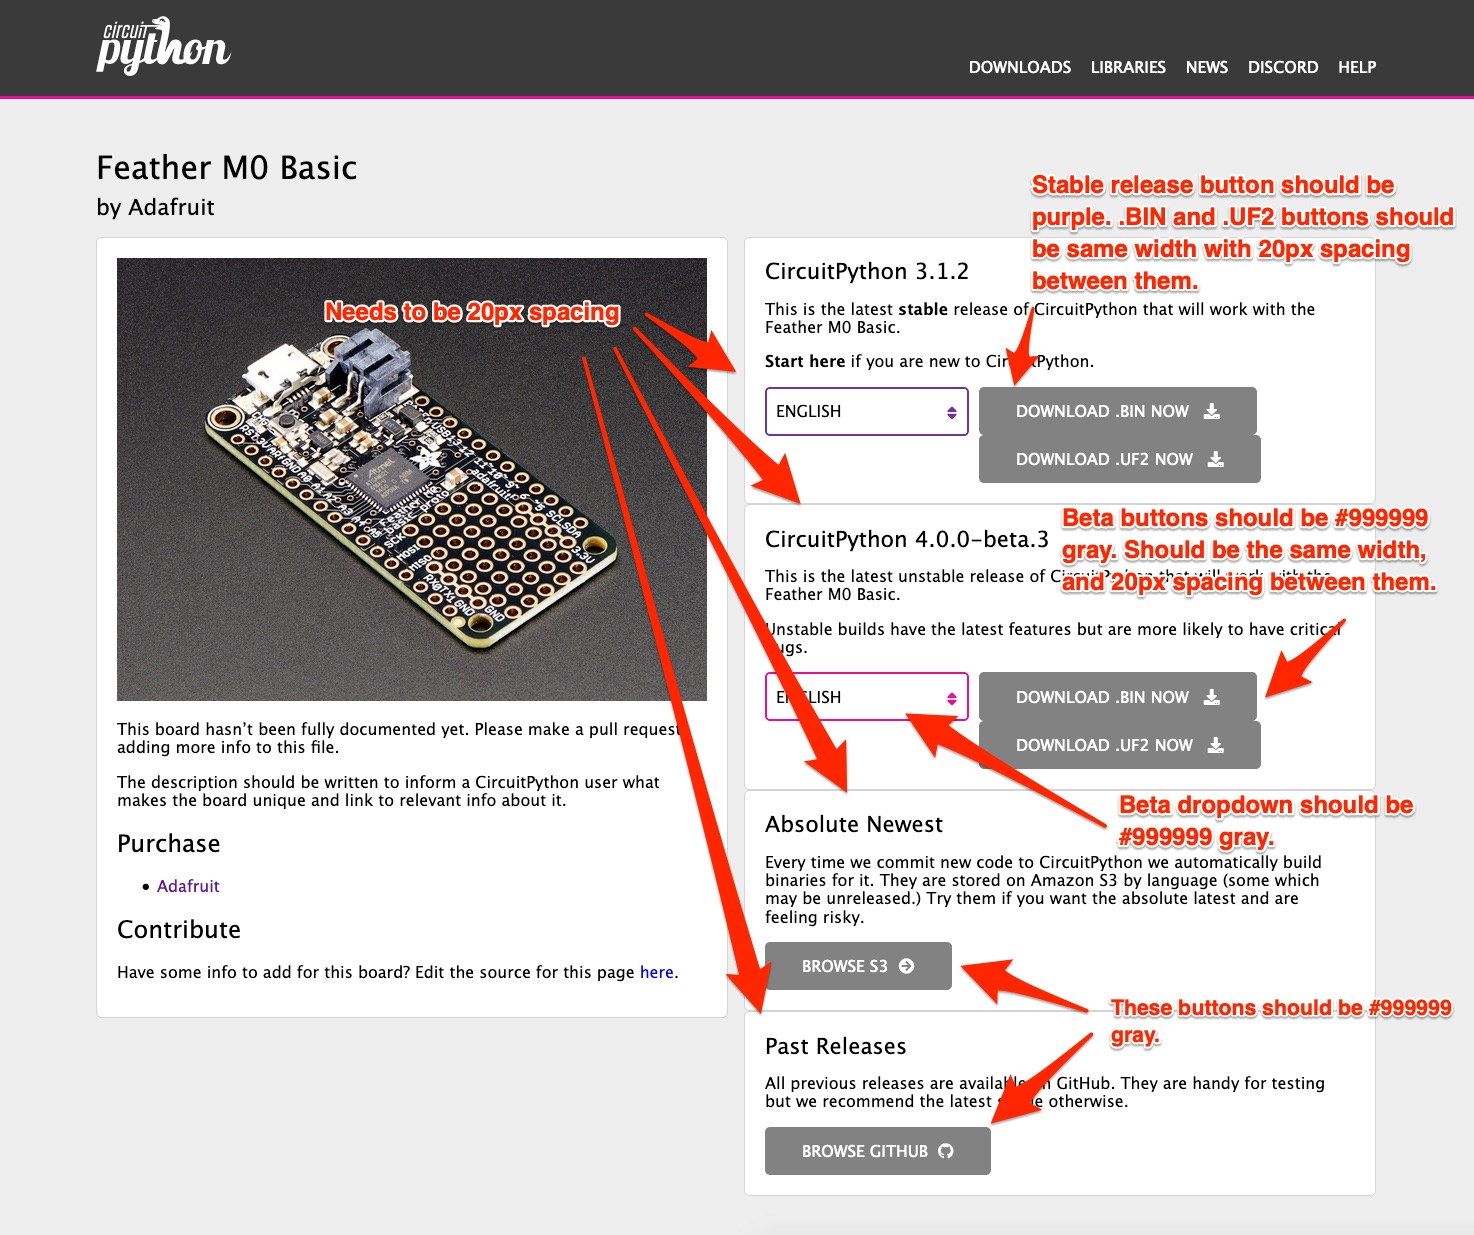The height and width of the screenshot is (1235, 1474).
Task: Click download icon on stable .UF2 button
Action: [1216, 459]
